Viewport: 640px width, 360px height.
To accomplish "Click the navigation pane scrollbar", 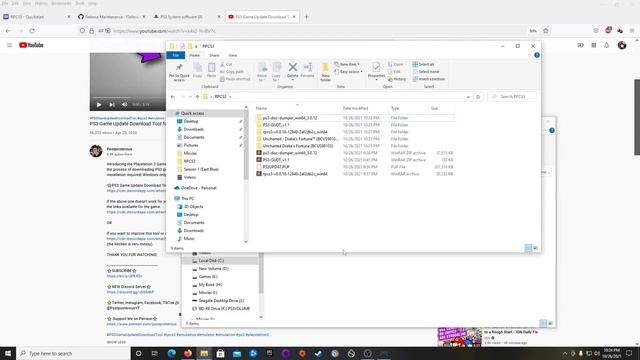I will coord(246,145).
